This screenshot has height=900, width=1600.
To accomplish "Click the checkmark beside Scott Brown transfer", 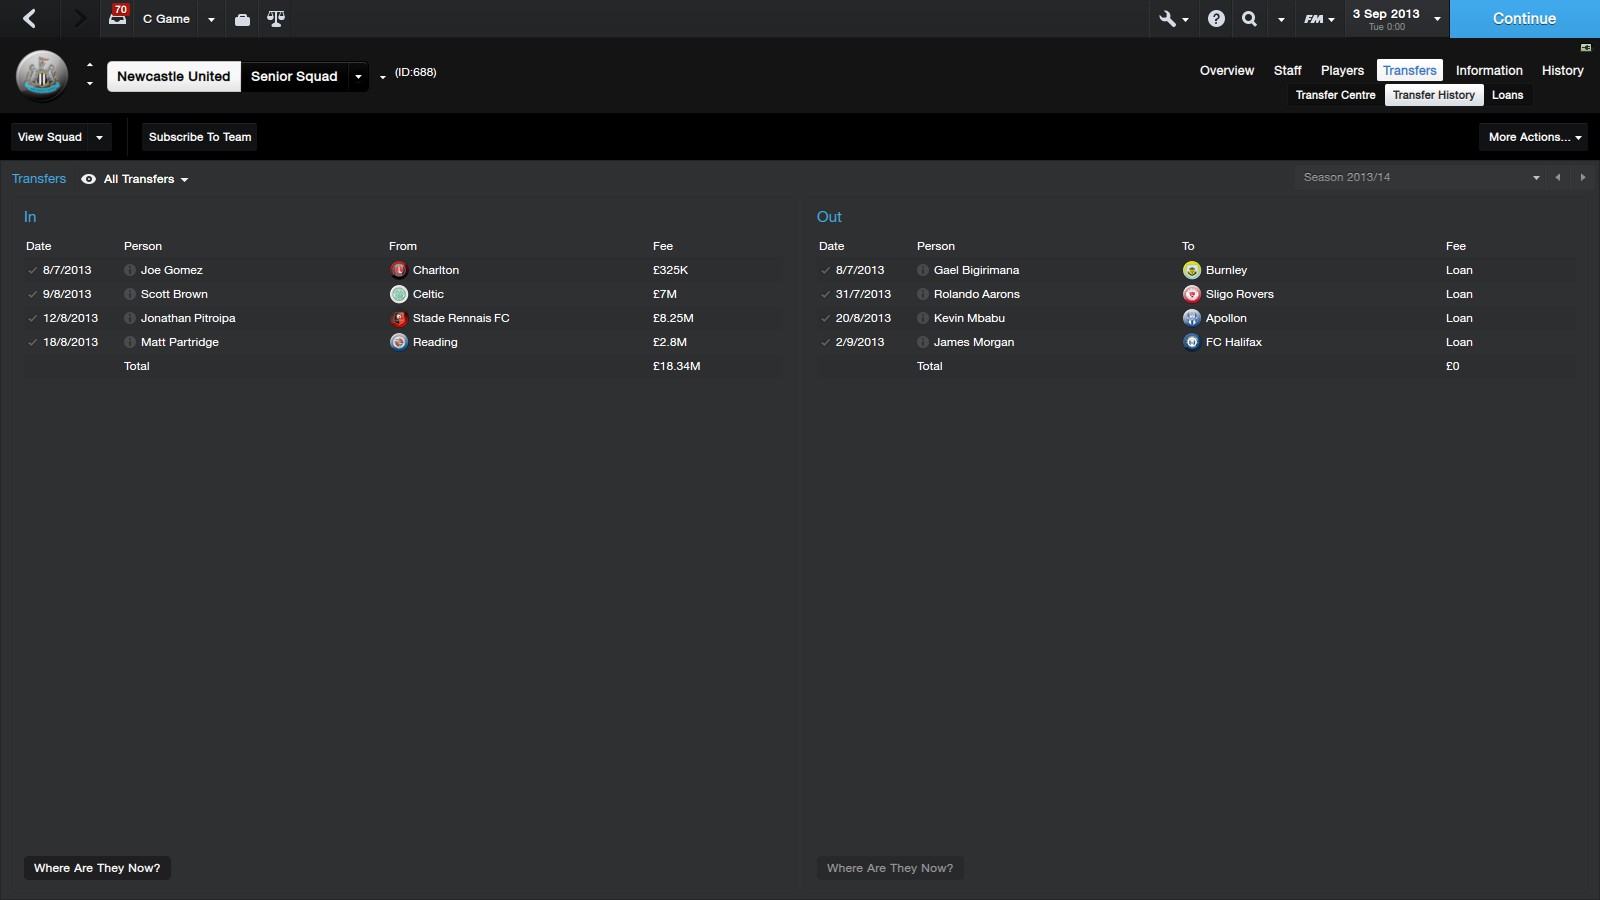I will click(x=33, y=294).
